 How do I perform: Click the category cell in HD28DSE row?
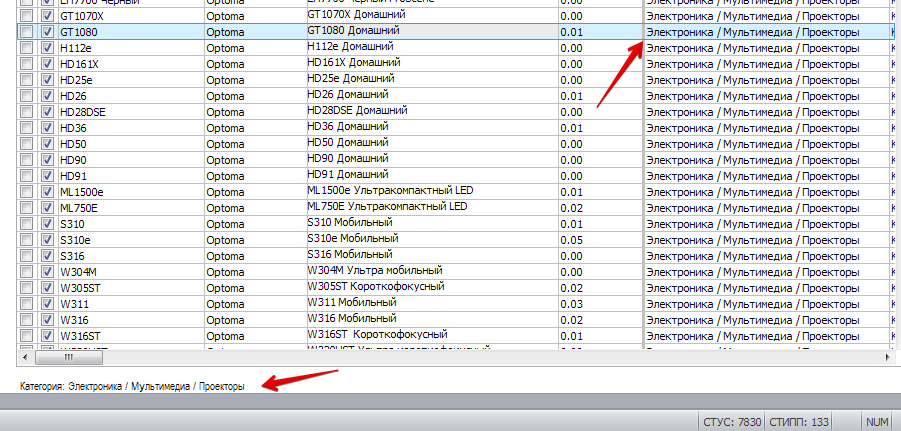point(766,112)
